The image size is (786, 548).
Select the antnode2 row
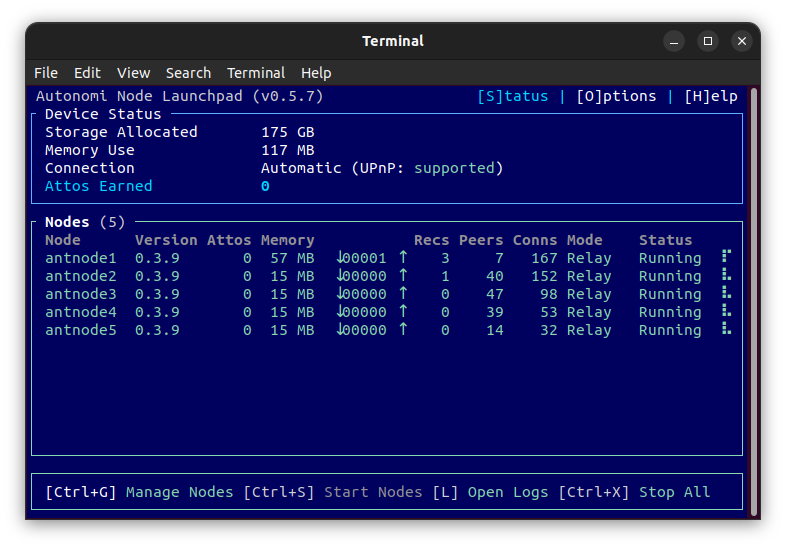pyautogui.click(x=81, y=276)
